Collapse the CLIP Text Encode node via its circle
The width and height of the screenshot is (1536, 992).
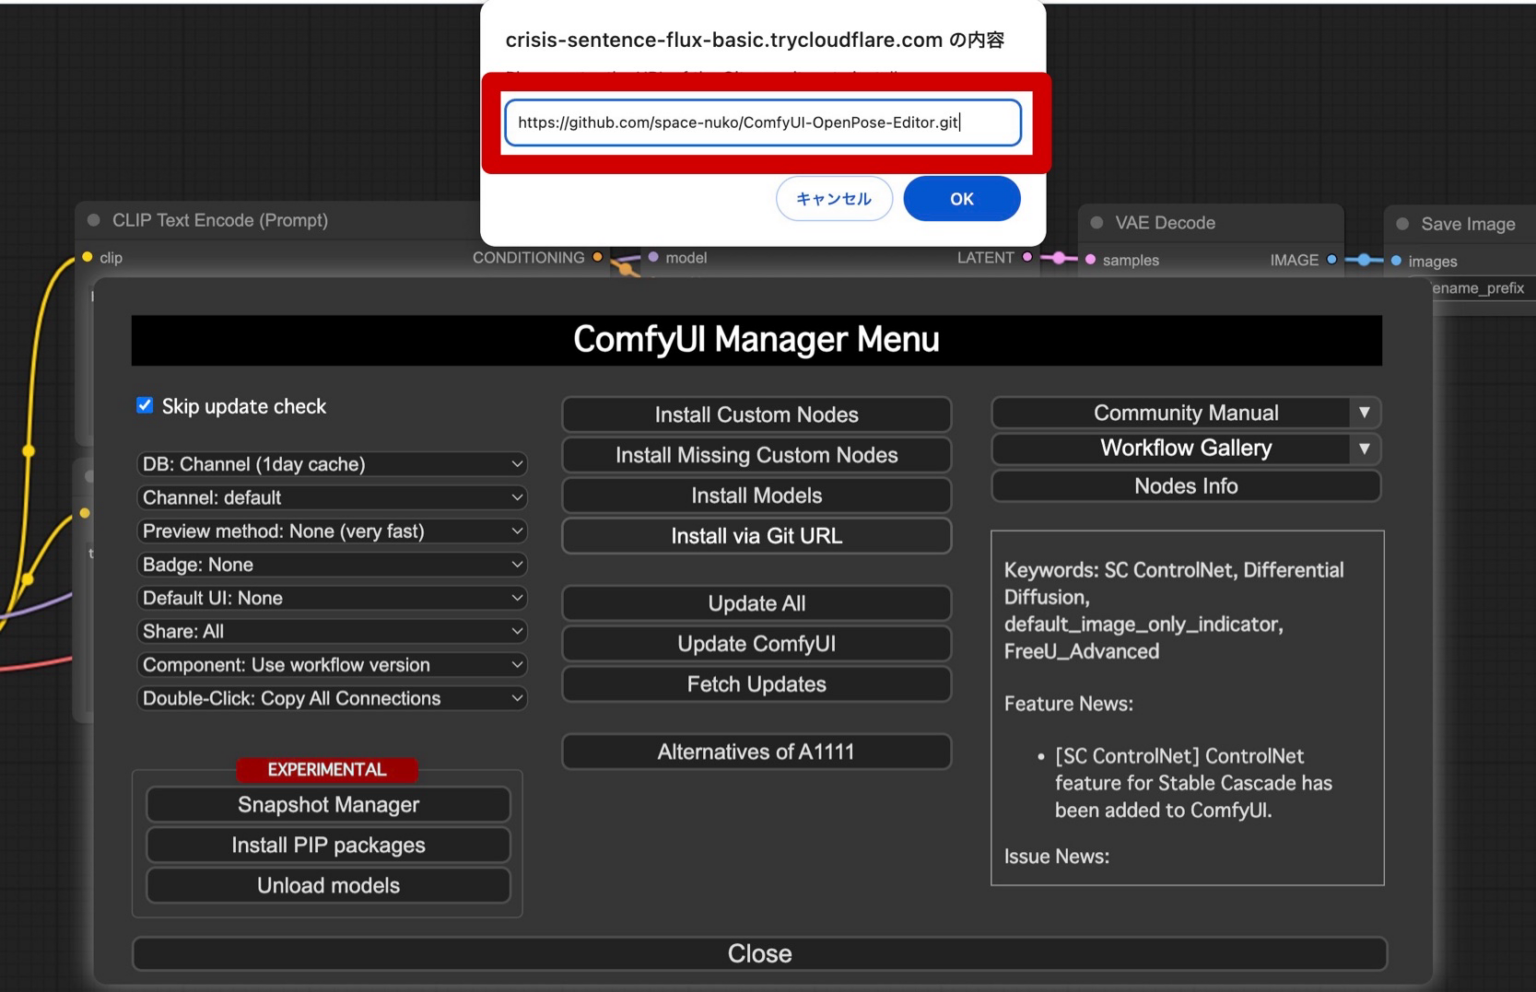click(93, 220)
